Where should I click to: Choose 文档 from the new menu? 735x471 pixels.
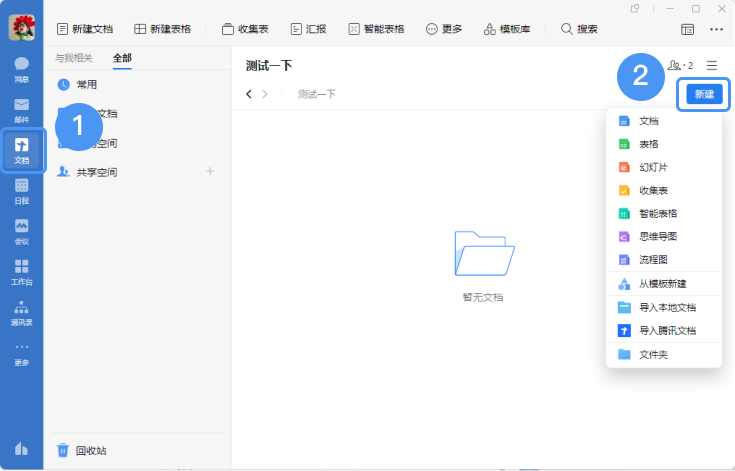tap(664, 121)
